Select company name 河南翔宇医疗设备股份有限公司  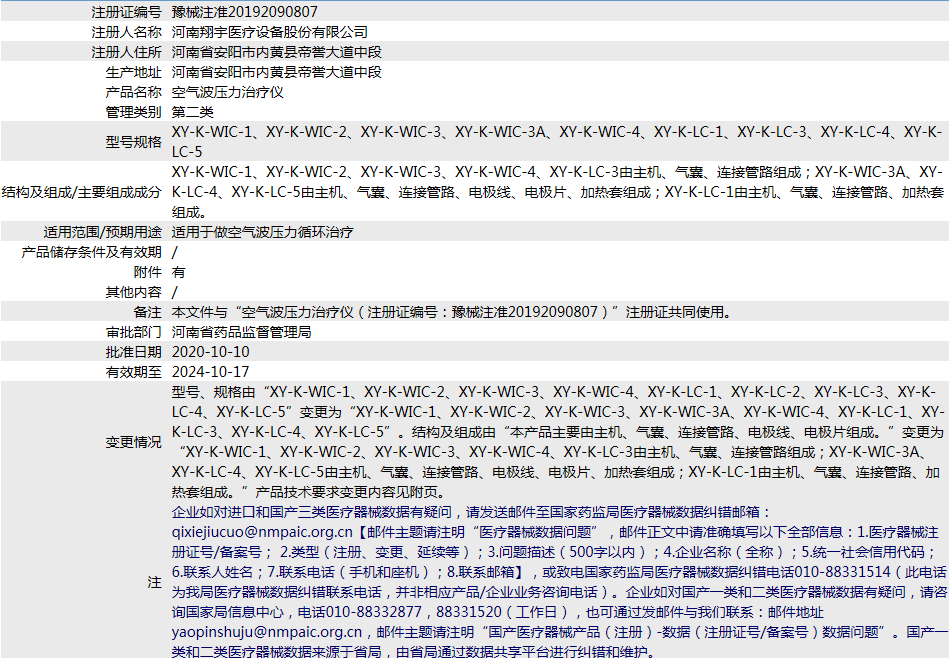pos(270,32)
